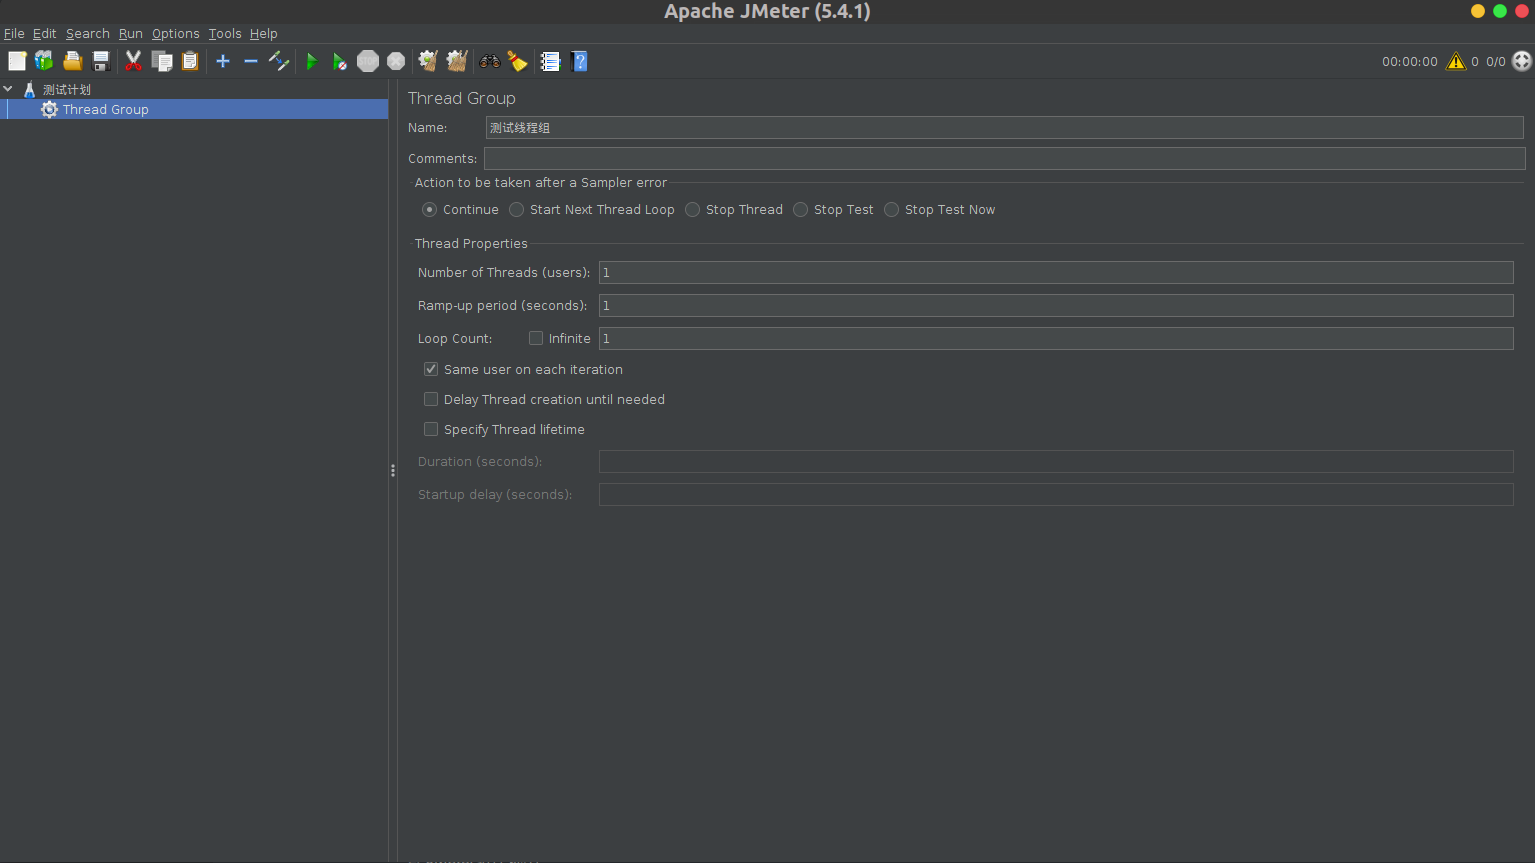Click the Collapse All minus icon

(251, 61)
